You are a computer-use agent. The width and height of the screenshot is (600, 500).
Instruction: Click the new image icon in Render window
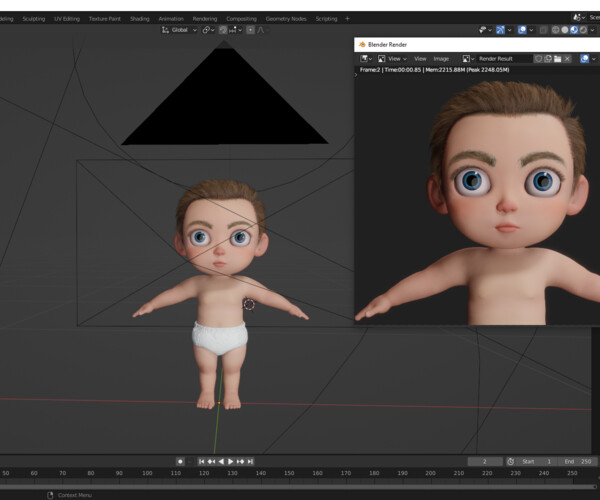548,59
